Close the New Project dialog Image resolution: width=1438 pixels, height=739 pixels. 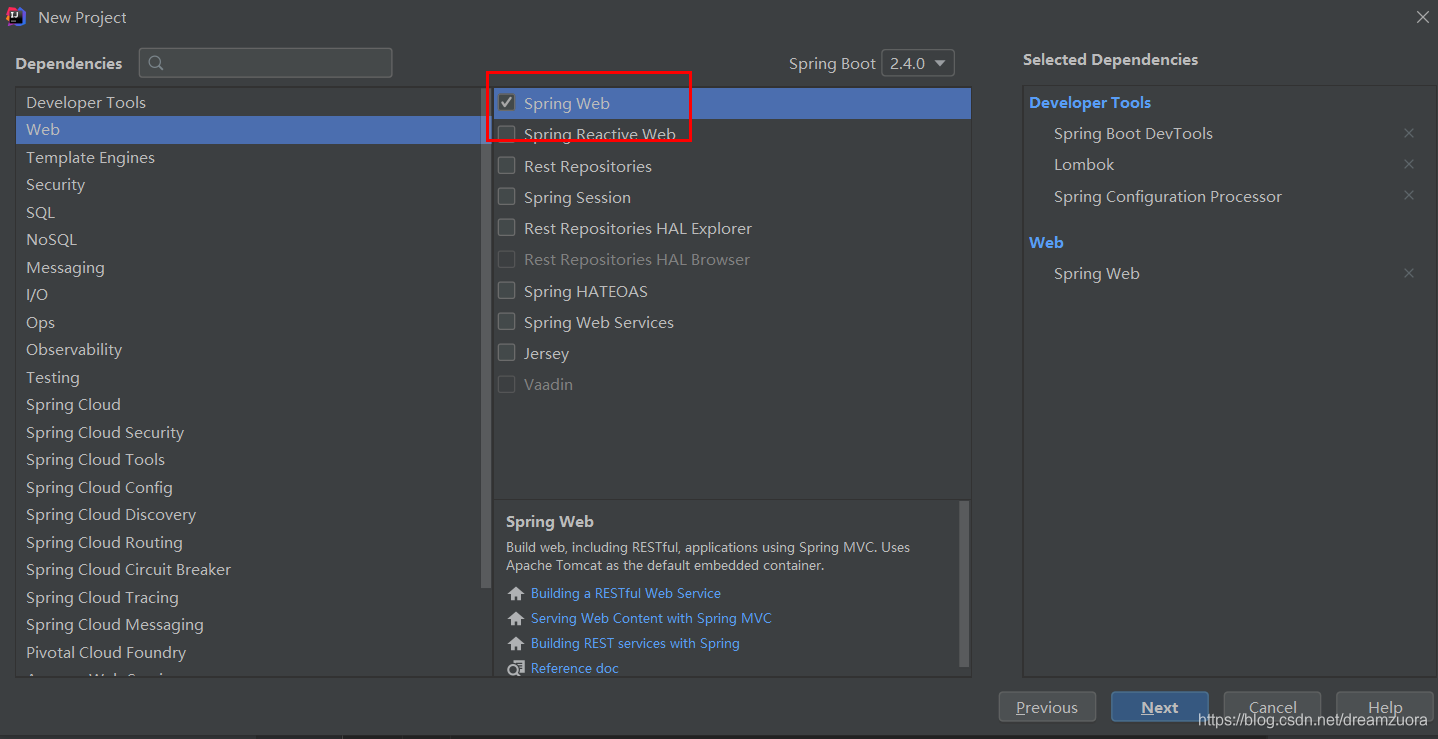(x=1422, y=17)
